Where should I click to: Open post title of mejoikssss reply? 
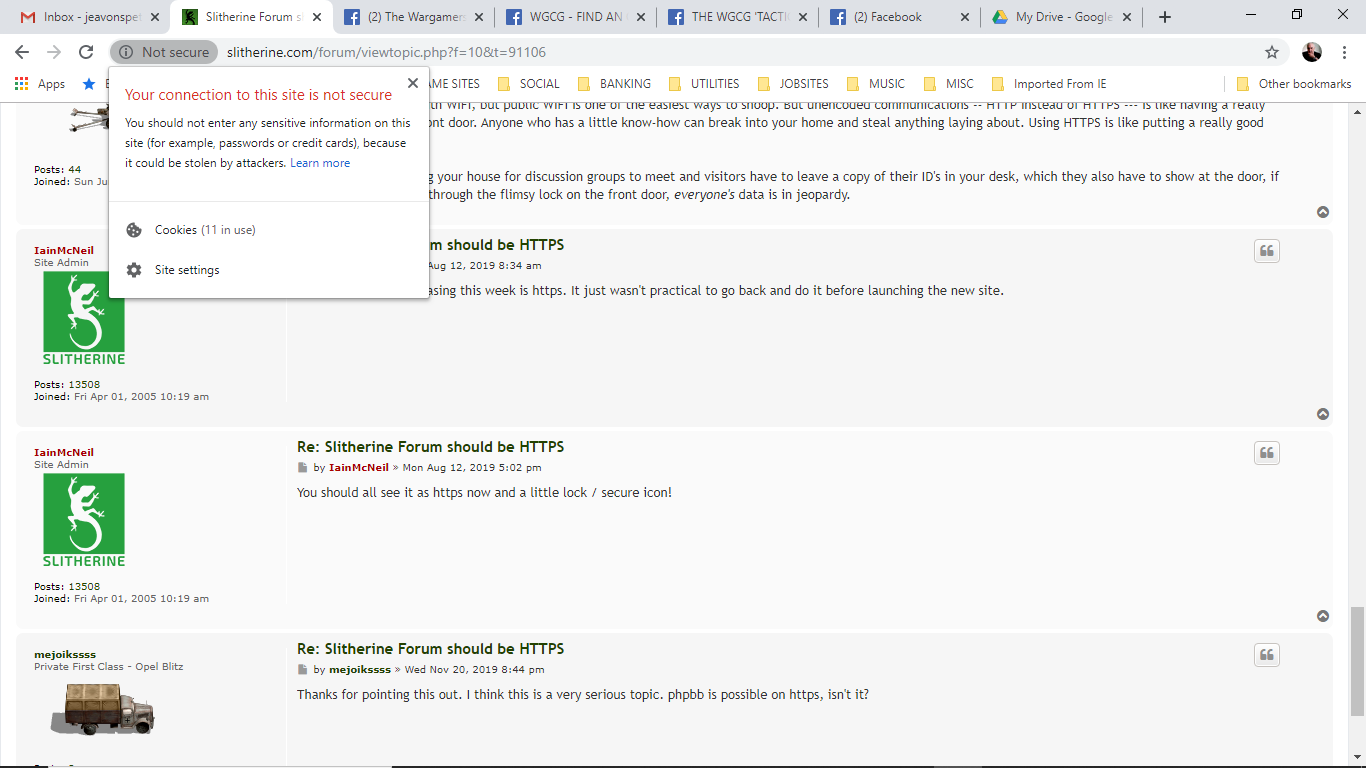pyautogui.click(x=431, y=649)
